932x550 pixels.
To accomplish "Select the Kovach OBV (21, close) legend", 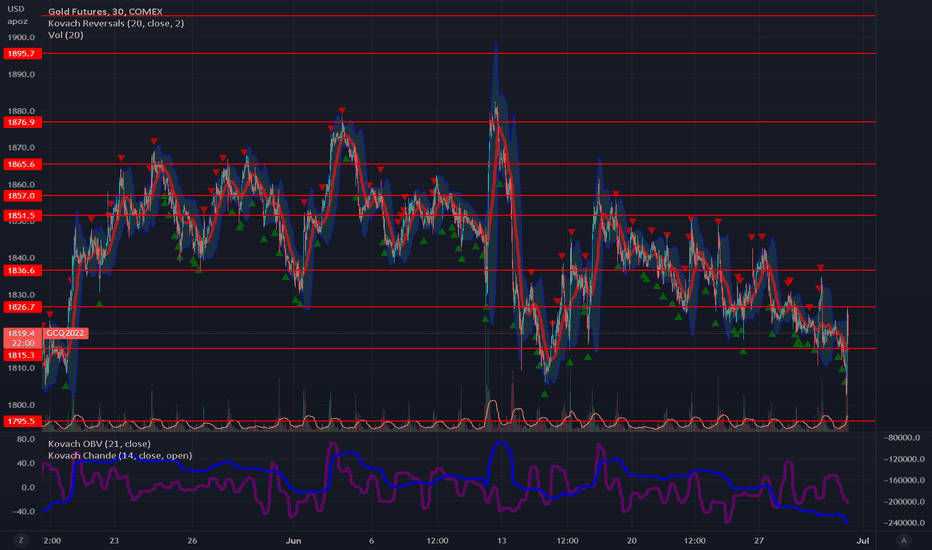I will tap(99, 444).
